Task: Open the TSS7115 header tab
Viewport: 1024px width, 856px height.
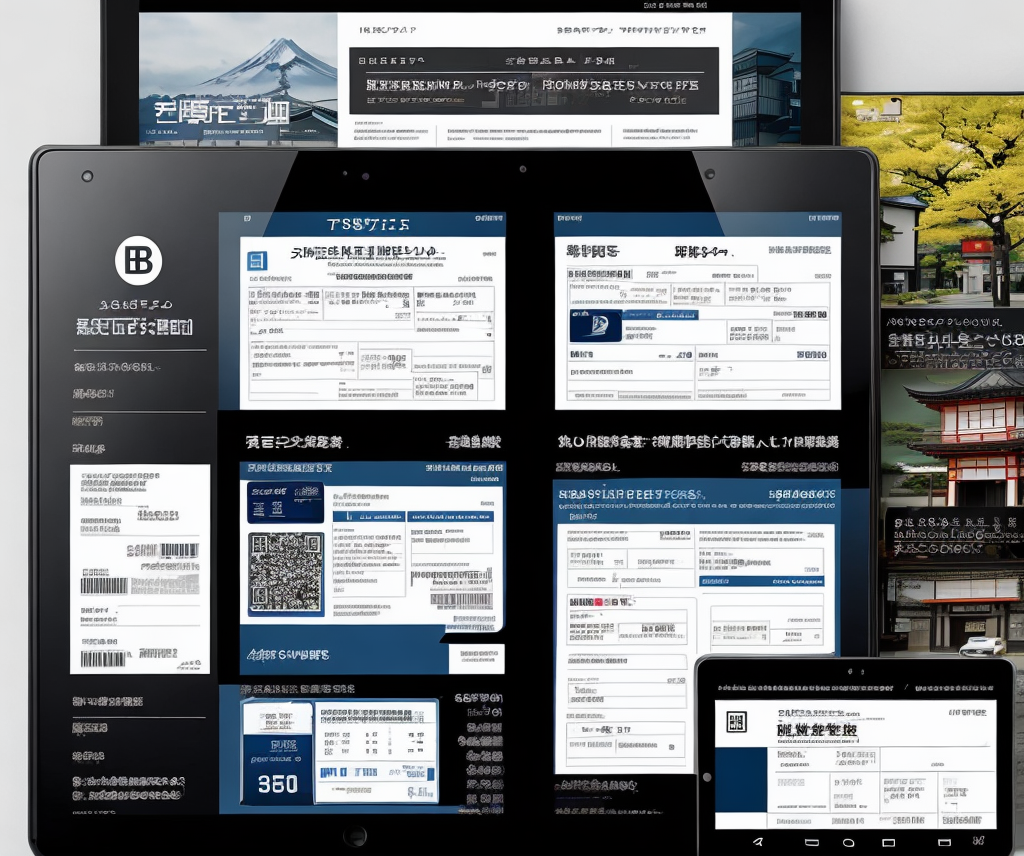Action: 367,224
